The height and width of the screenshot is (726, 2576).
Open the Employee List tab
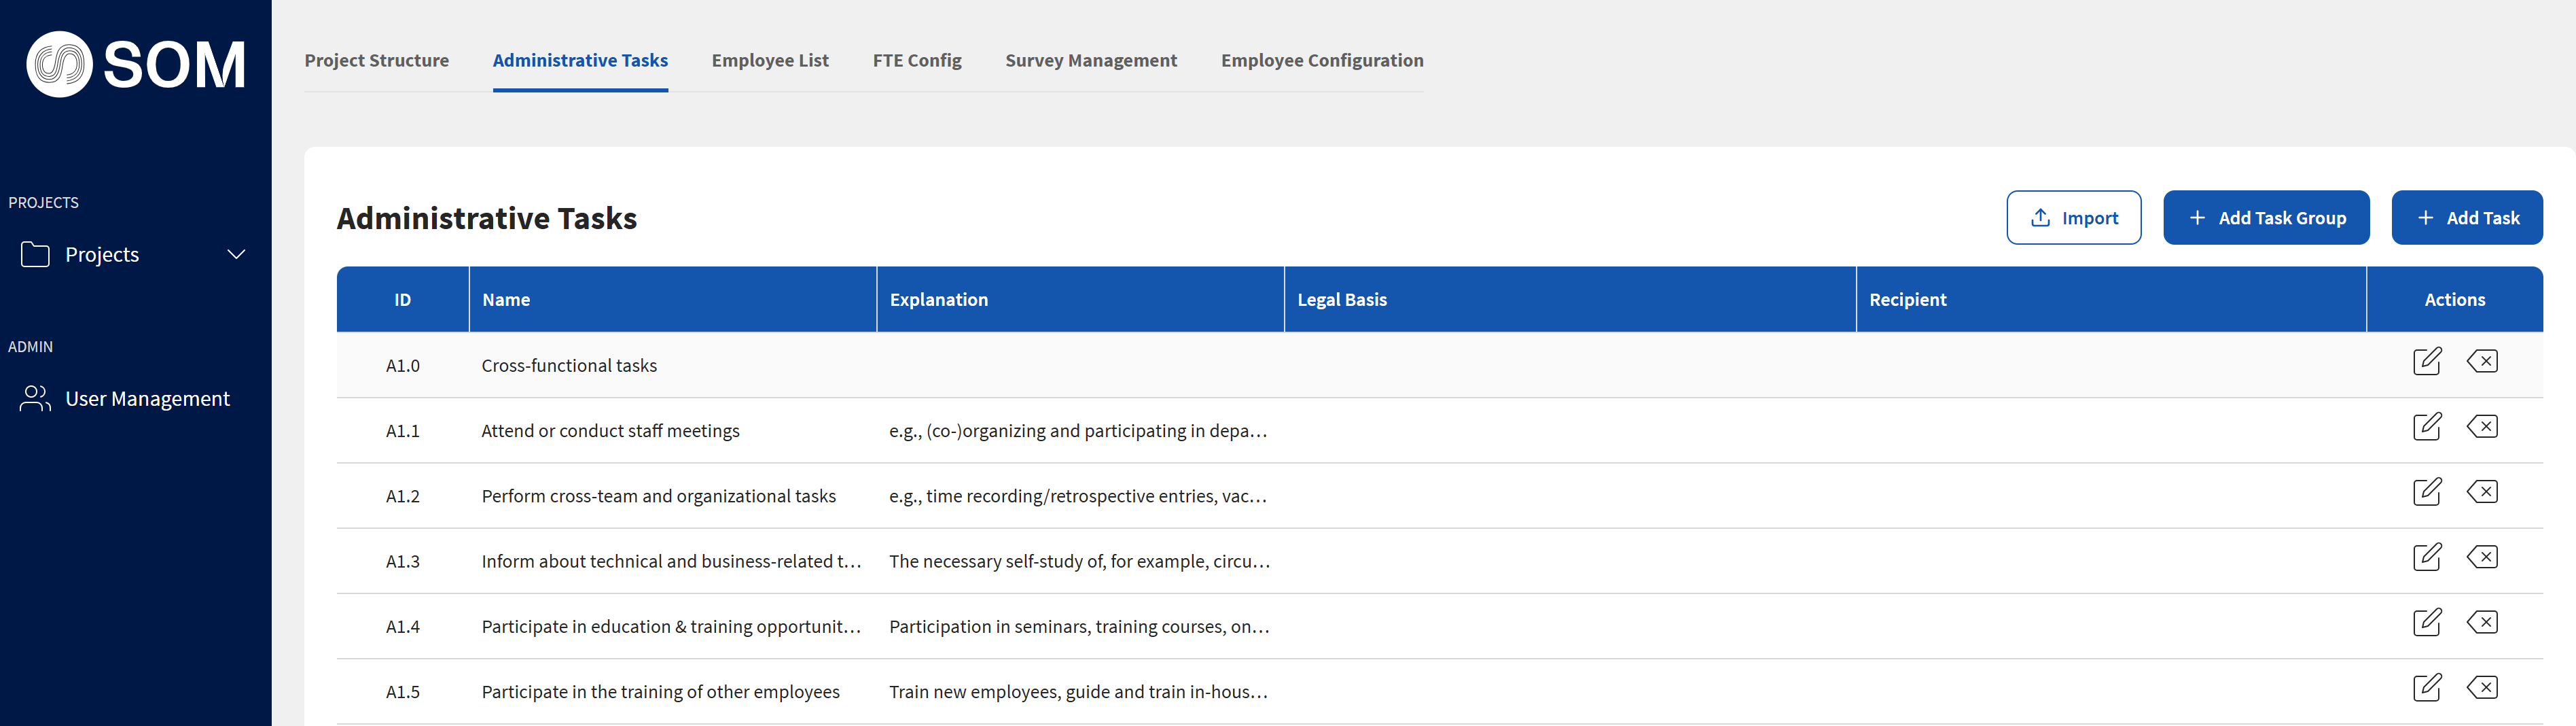tap(769, 60)
